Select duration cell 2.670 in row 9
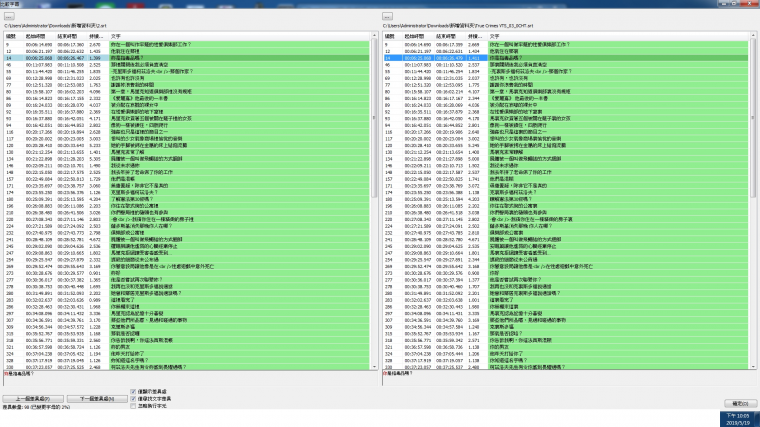Screen dimensions: 760x427 point(95,45)
